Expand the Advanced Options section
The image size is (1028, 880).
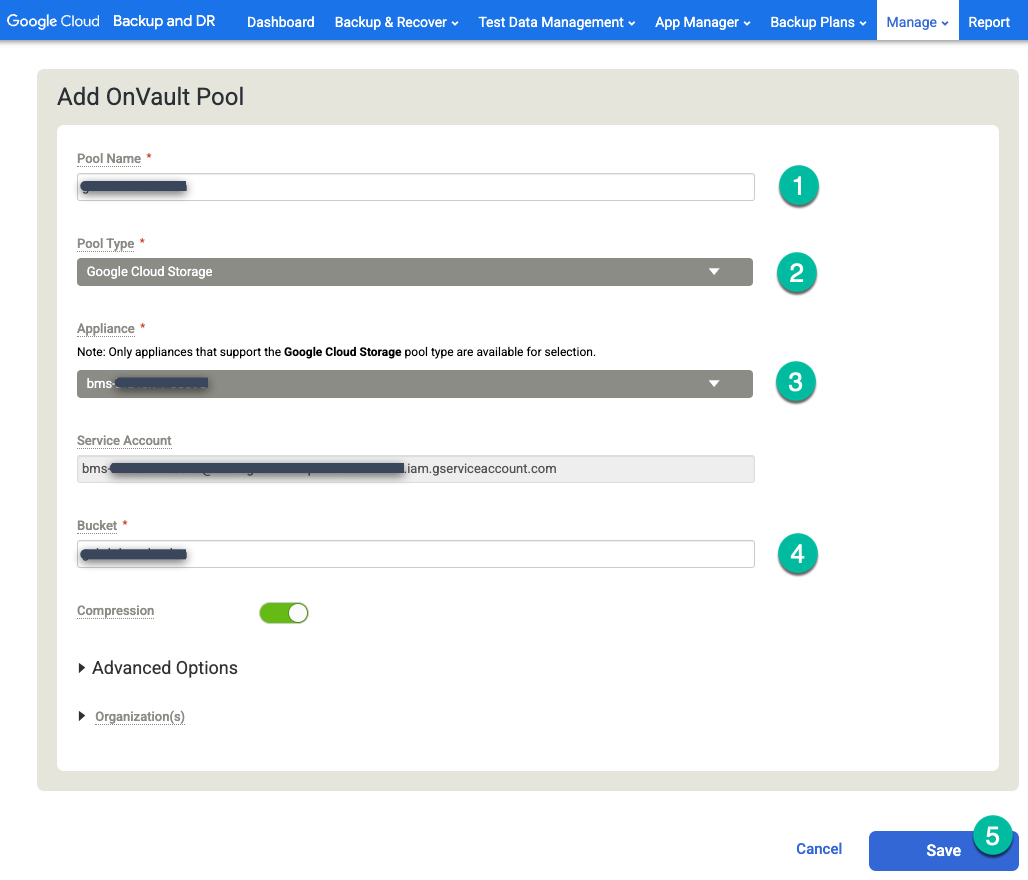[x=157, y=667]
